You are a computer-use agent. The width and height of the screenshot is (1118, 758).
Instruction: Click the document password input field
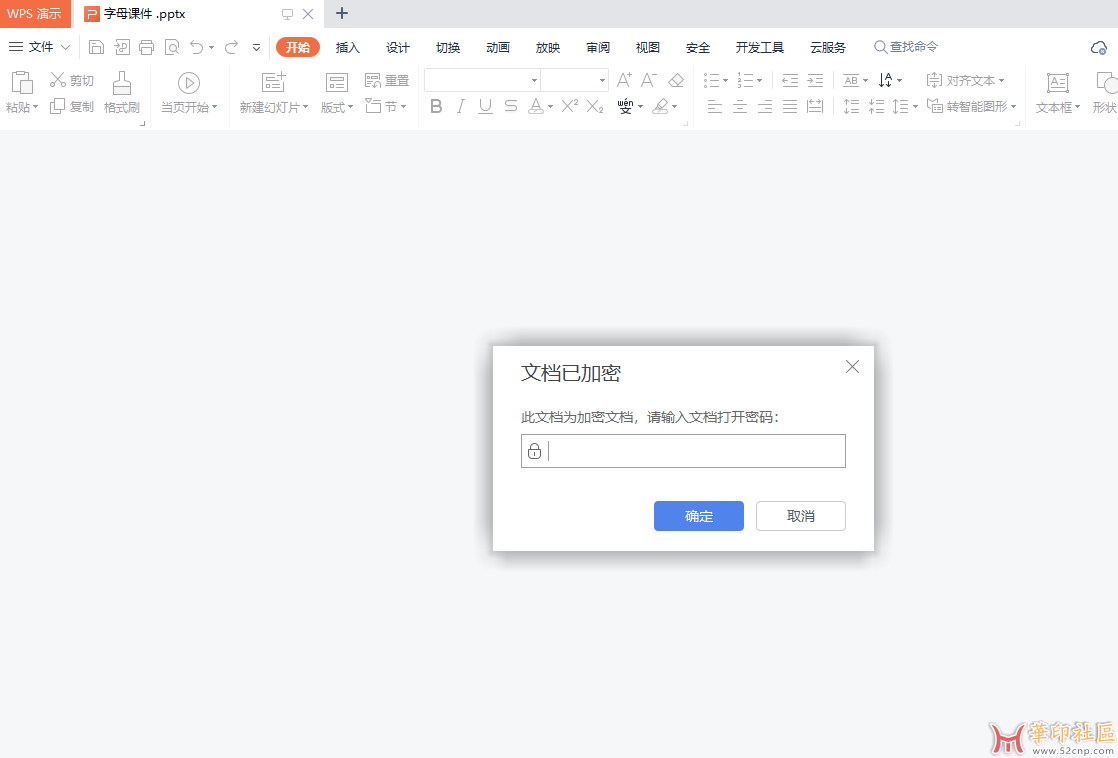[x=694, y=451]
